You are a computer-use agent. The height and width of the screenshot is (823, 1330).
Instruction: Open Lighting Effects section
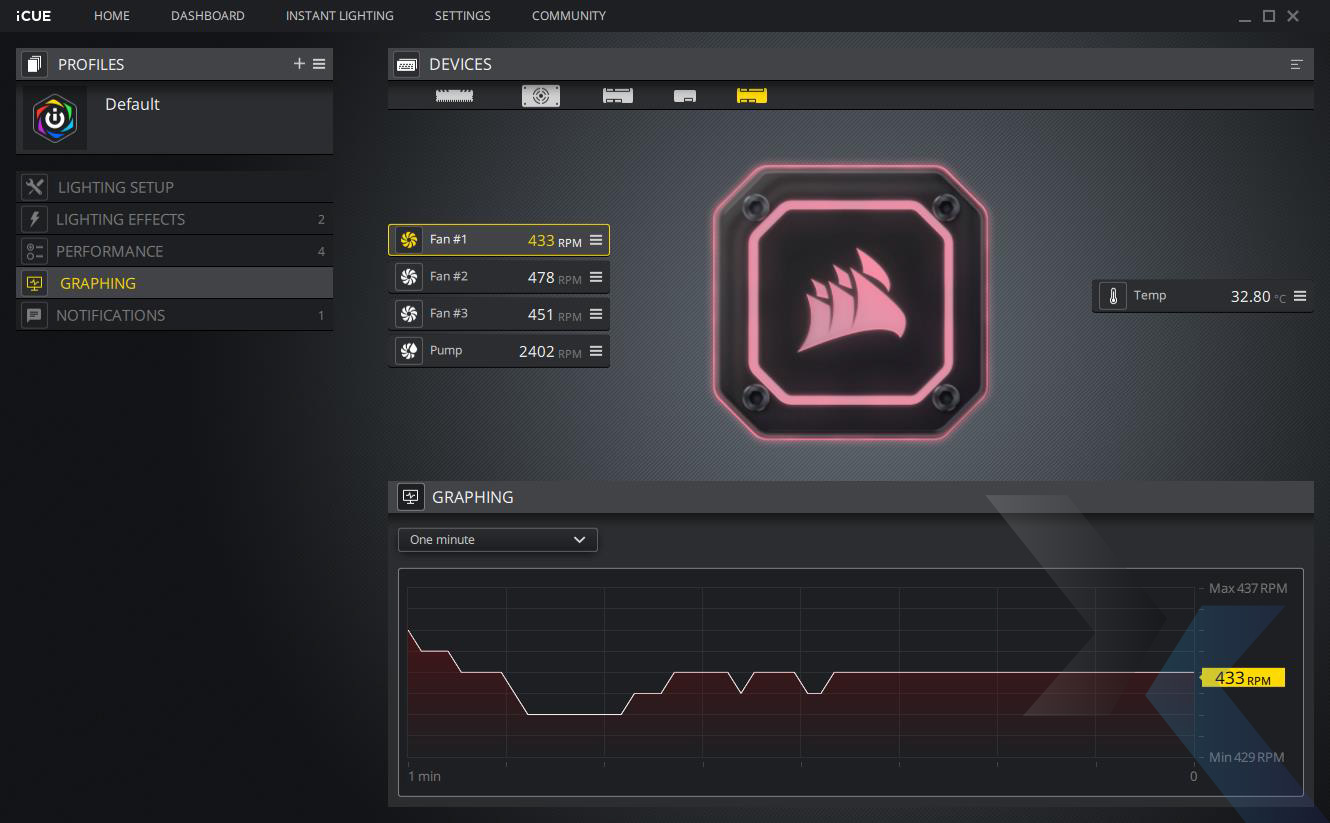[120, 219]
